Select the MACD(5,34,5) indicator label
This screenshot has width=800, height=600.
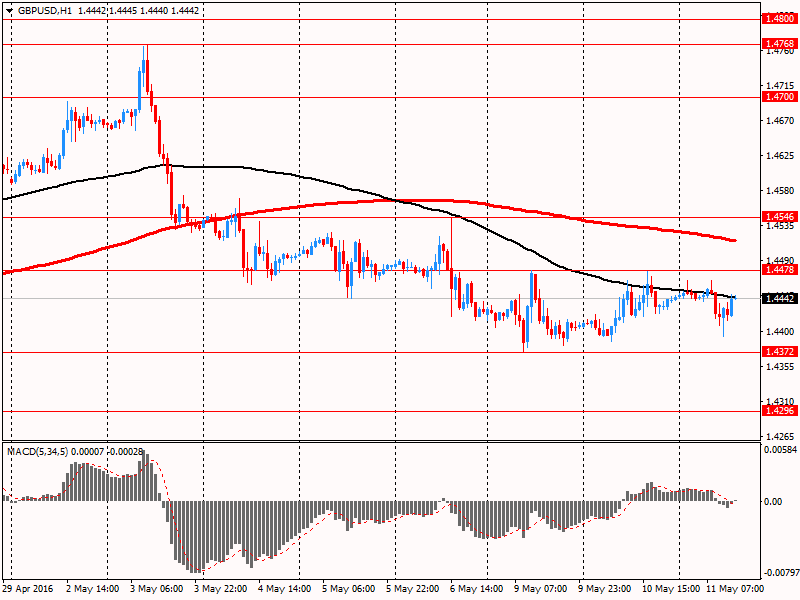[38, 452]
